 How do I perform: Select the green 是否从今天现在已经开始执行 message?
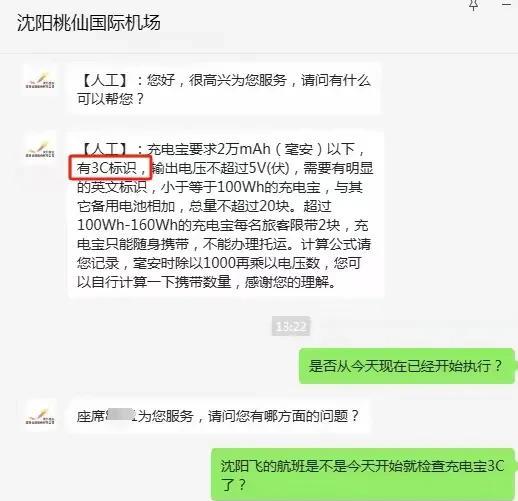[407, 366]
